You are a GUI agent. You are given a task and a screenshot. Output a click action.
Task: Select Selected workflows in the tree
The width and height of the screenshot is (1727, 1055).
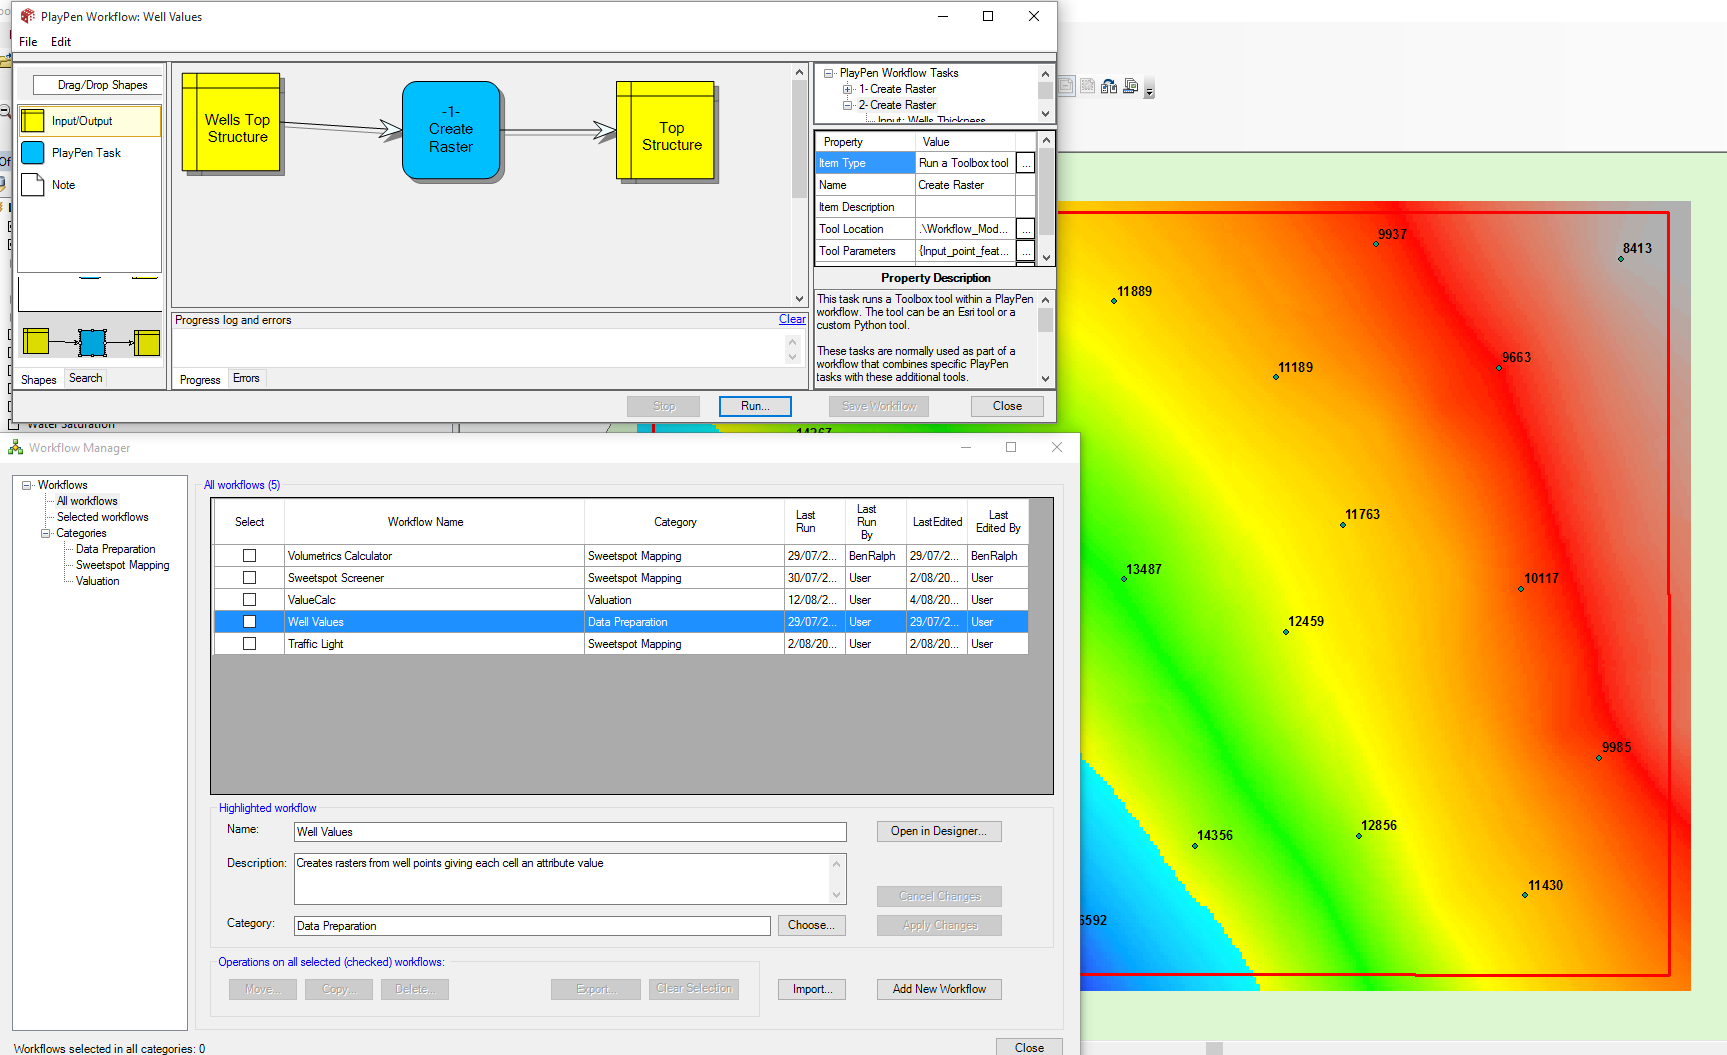tap(102, 517)
